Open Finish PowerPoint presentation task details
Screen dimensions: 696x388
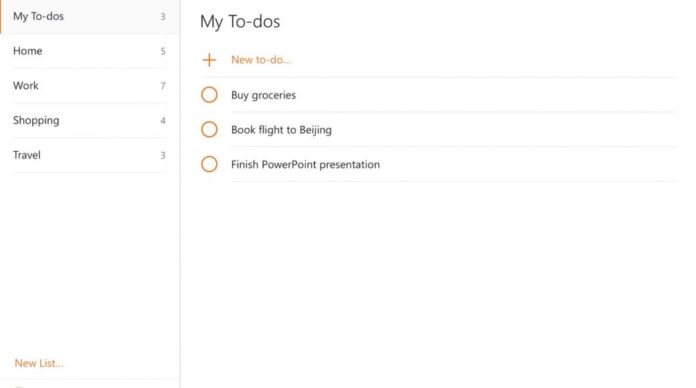click(305, 164)
